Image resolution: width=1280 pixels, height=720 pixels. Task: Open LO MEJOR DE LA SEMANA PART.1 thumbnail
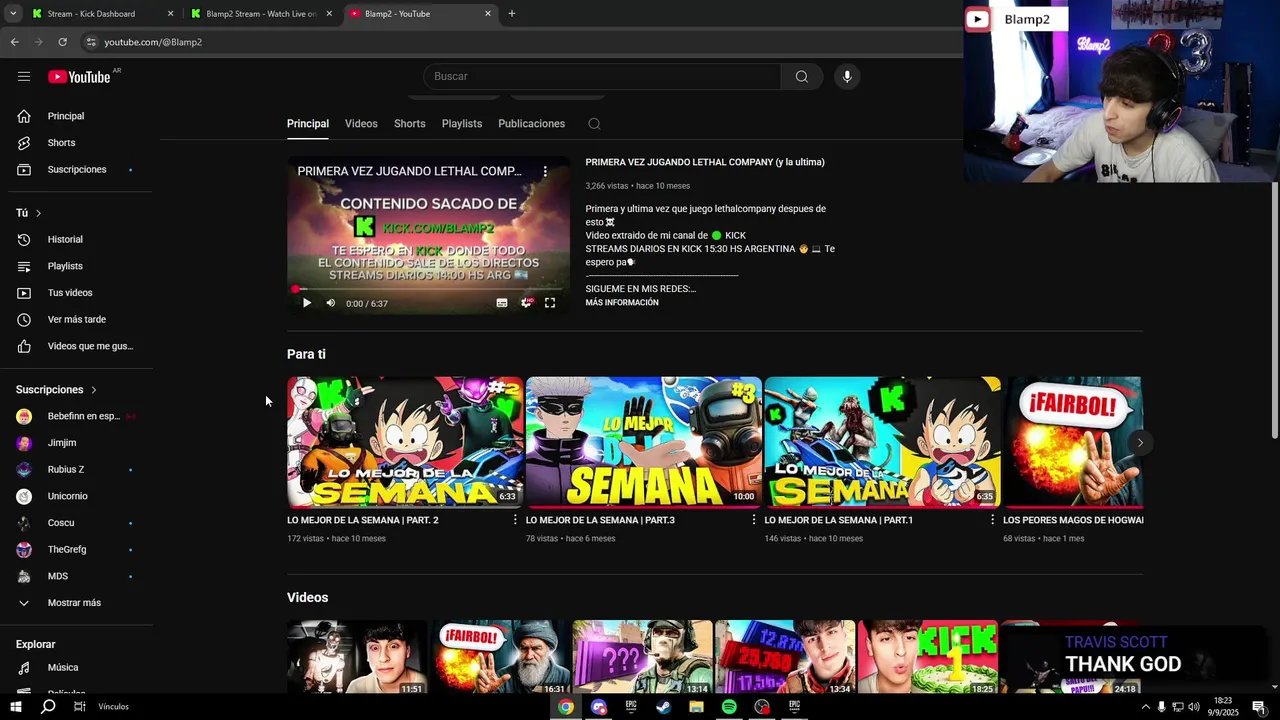pos(882,442)
